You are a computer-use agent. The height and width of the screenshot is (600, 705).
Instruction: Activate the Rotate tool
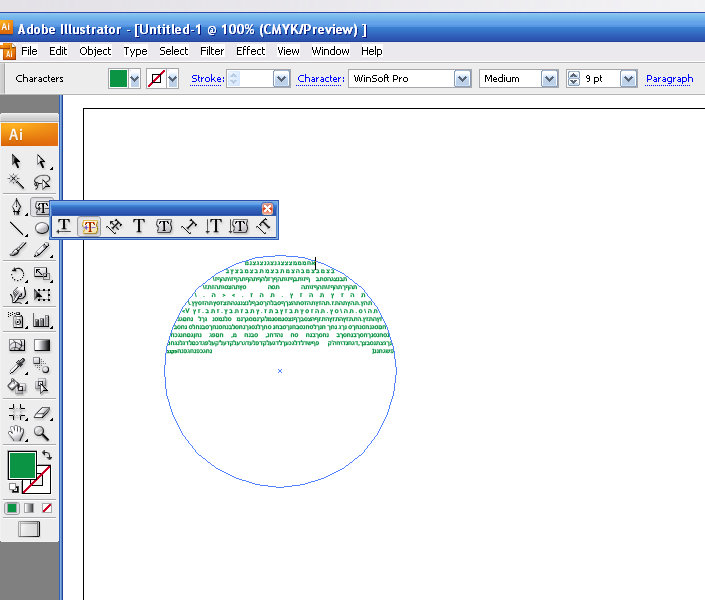pos(17,274)
